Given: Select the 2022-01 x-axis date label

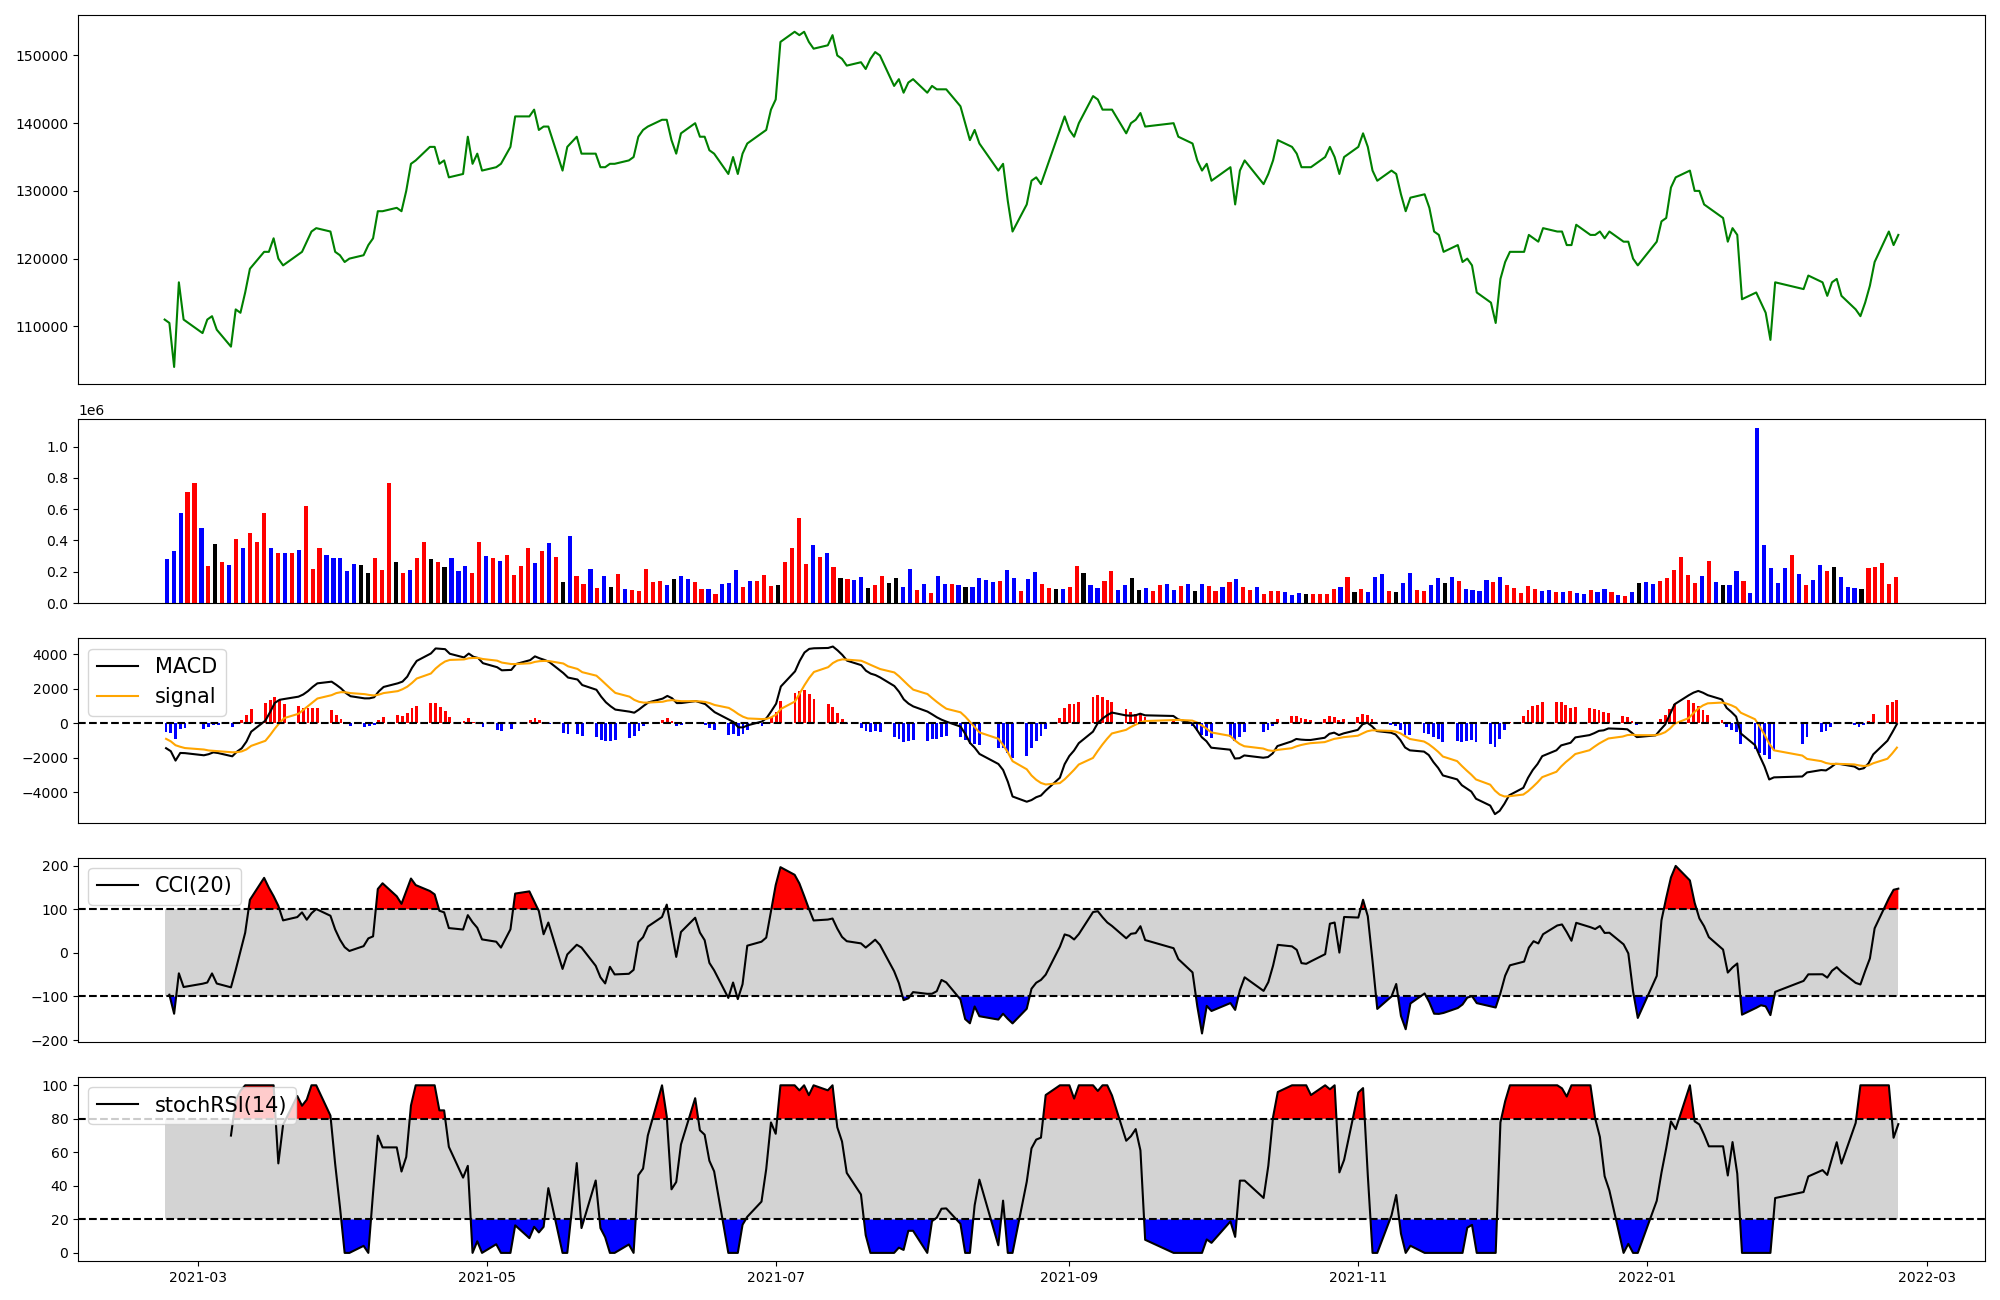Looking at the screenshot, I should pyautogui.click(x=1647, y=1277).
